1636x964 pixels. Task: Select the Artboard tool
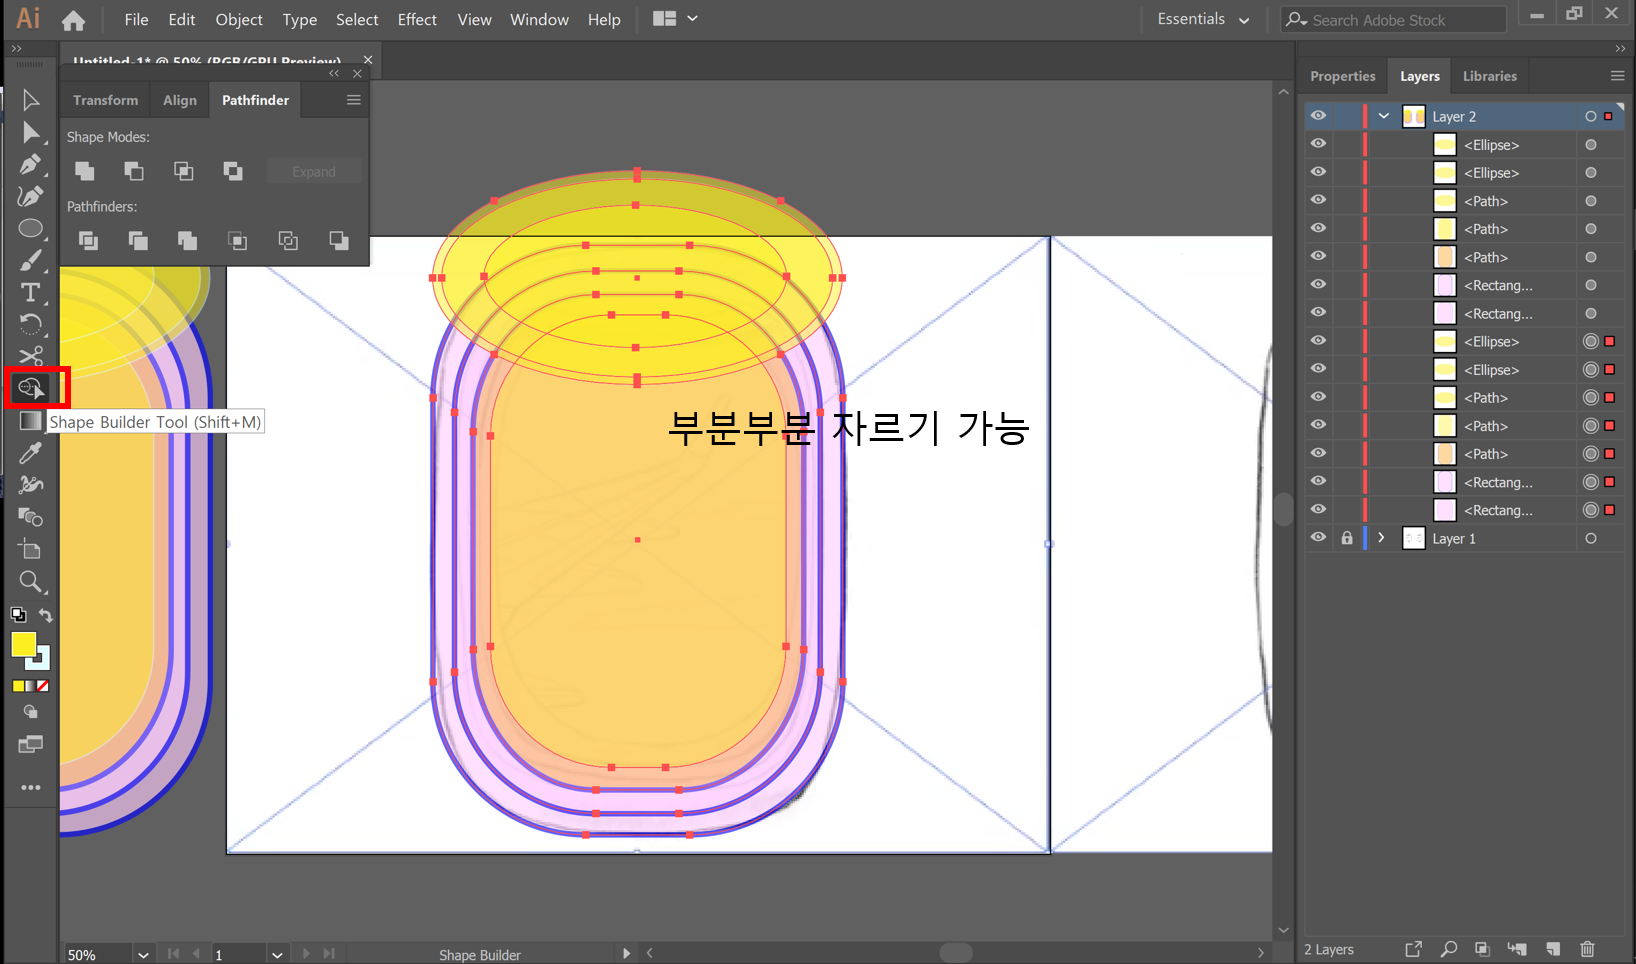30,549
